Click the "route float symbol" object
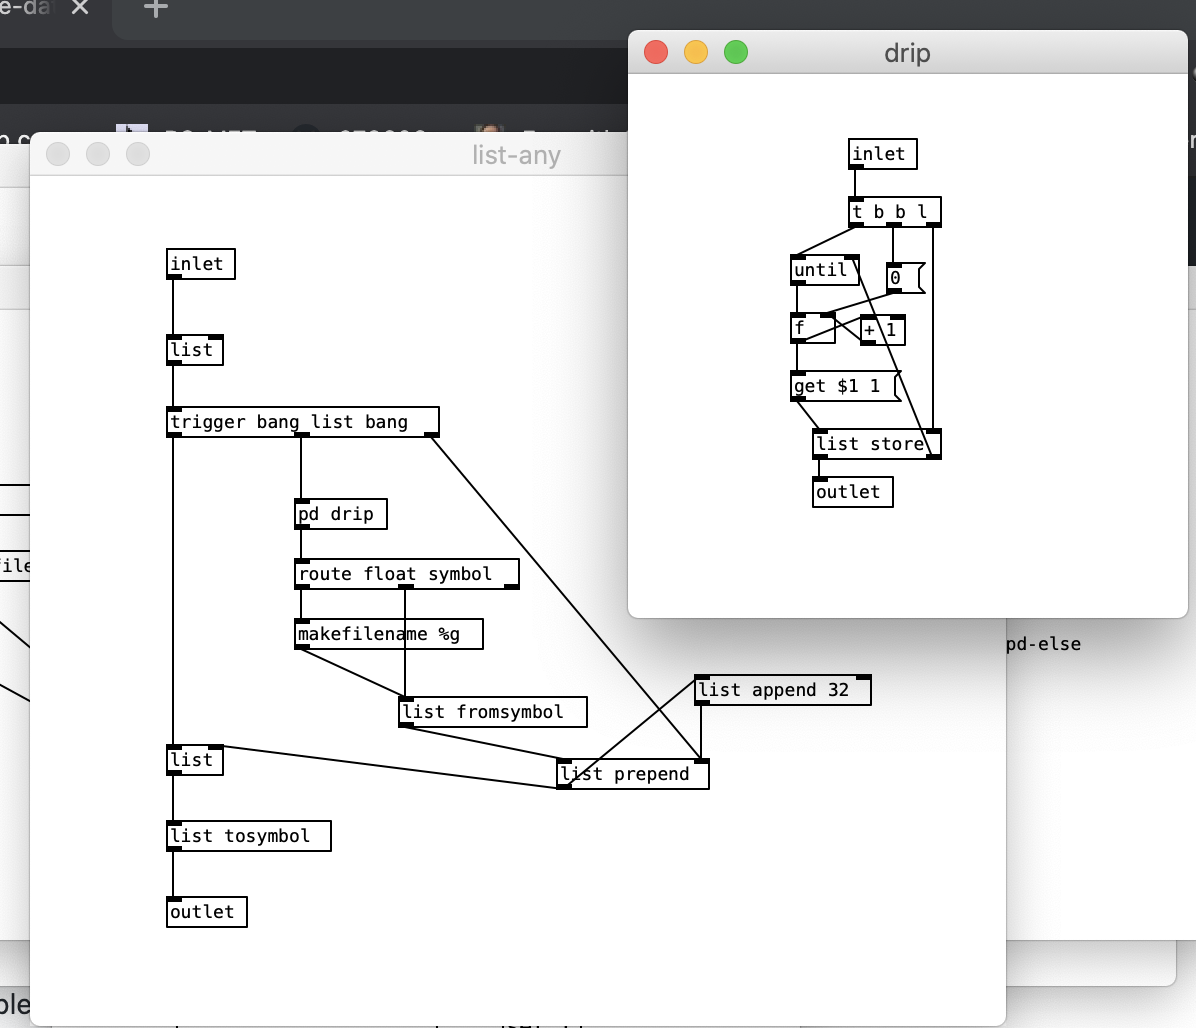This screenshot has width=1196, height=1028. [x=405, y=573]
